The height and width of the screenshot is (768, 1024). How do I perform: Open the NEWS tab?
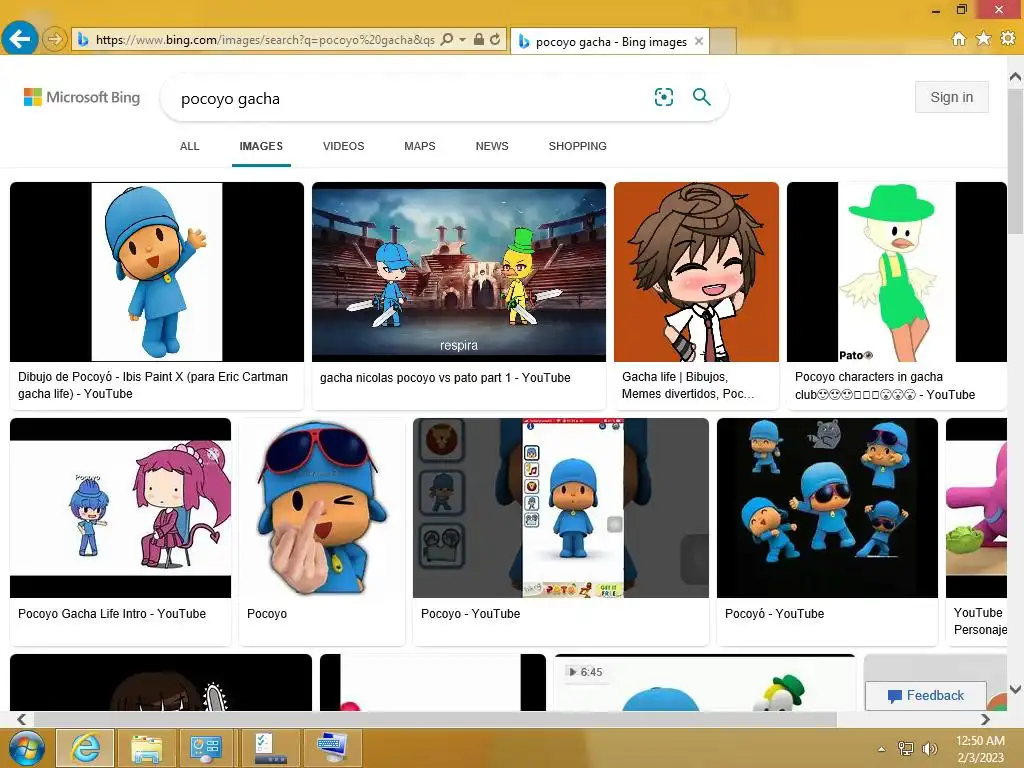pos(492,146)
